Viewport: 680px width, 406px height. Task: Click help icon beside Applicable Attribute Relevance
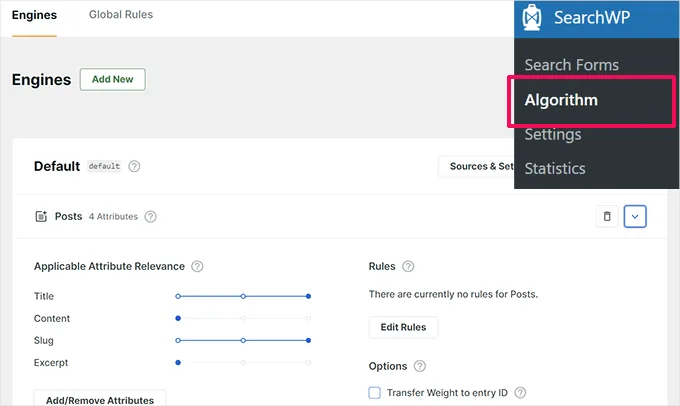click(197, 267)
